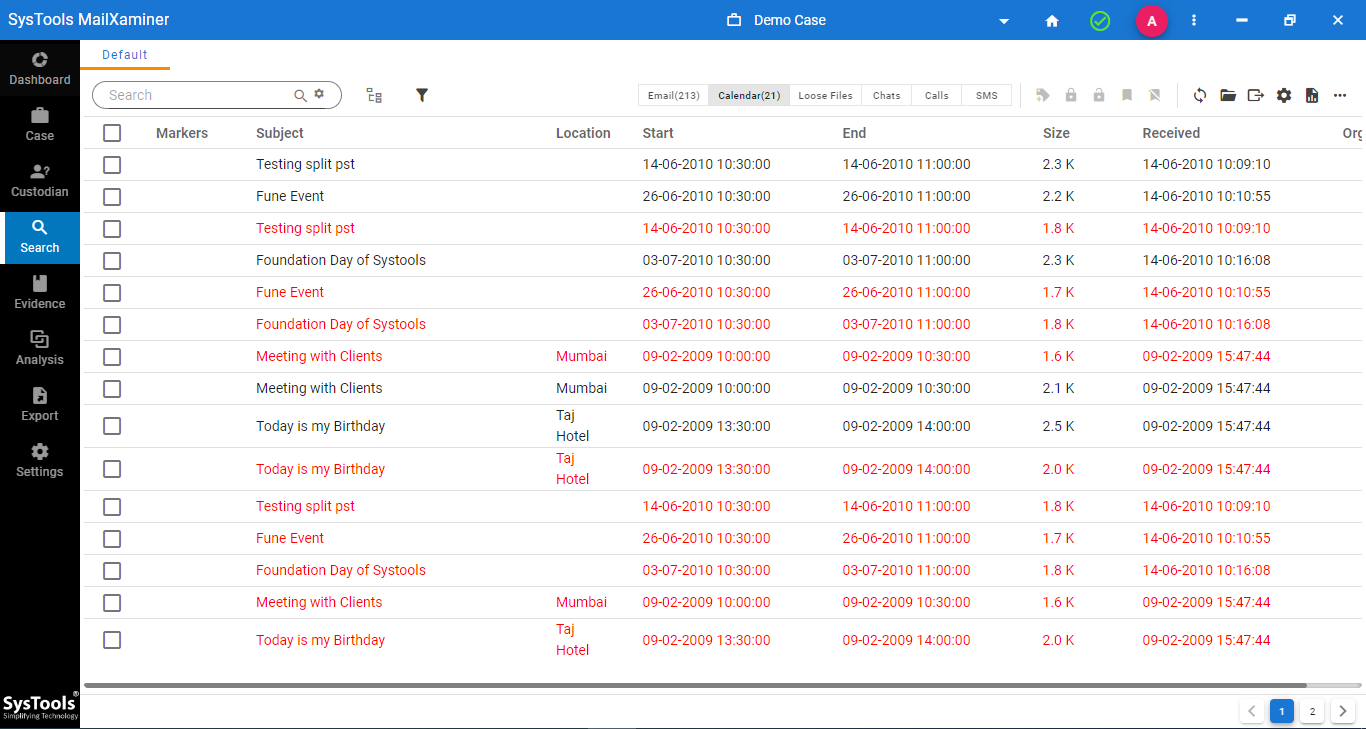Go to previous page arrow
Screen dimensions: 1366x729
[1252, 711]
